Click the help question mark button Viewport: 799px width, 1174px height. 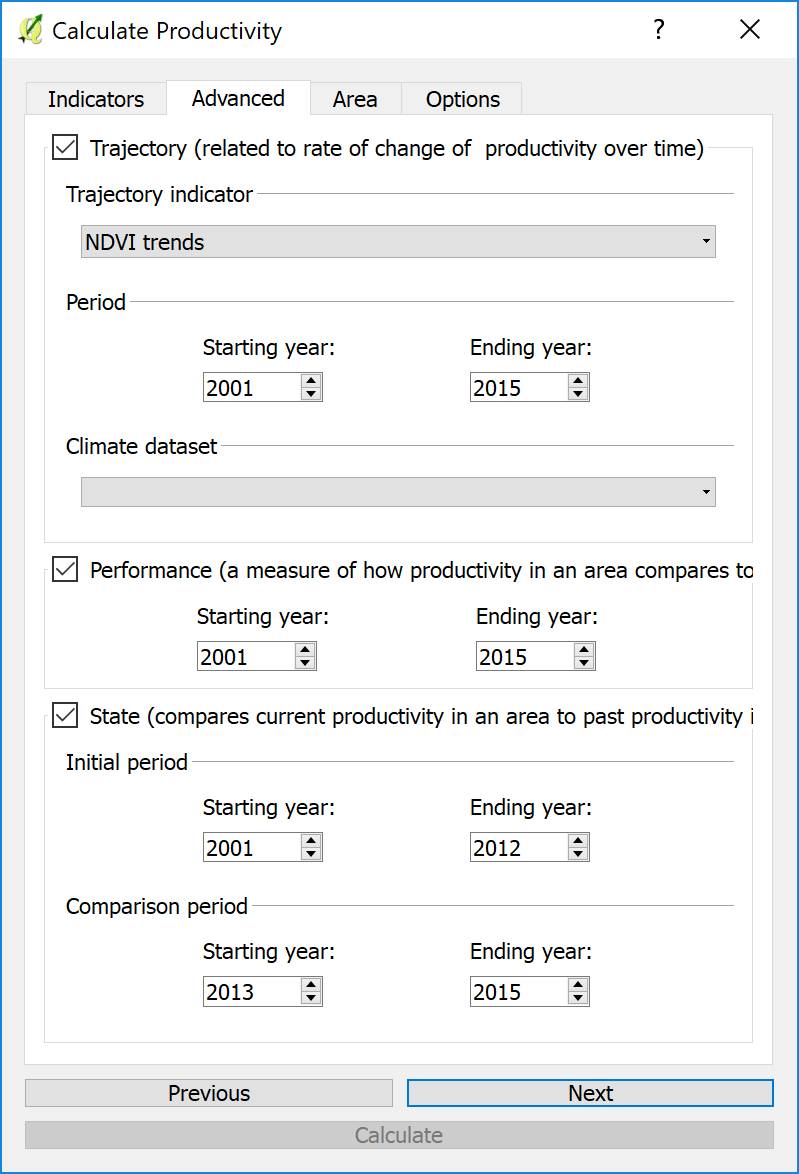tap(658, 30)
